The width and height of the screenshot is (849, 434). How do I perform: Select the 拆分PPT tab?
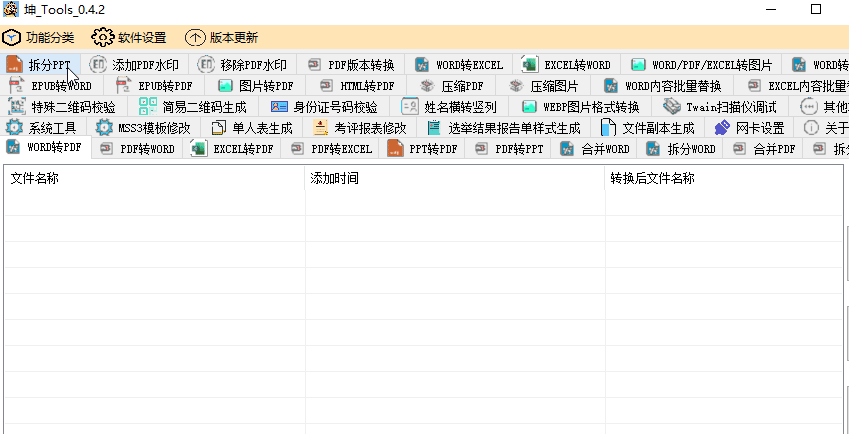click(41, 65)
